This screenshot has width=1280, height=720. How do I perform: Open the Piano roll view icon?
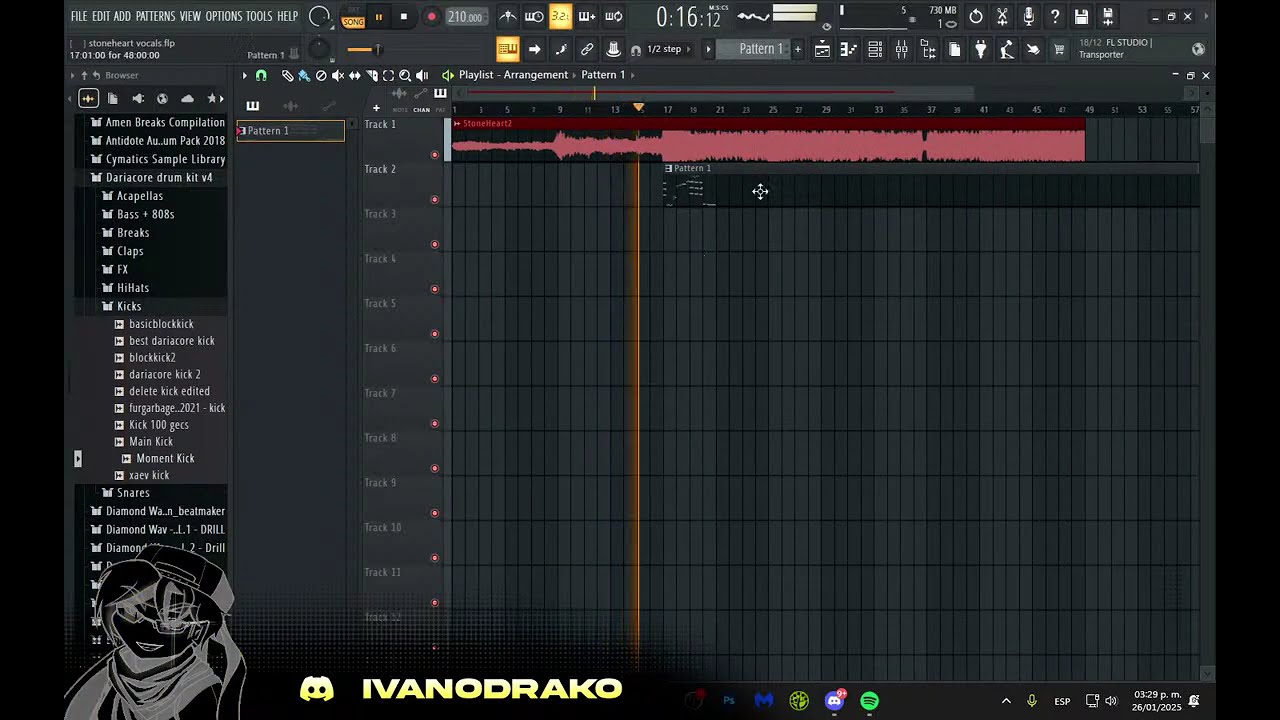pos(848,49)
